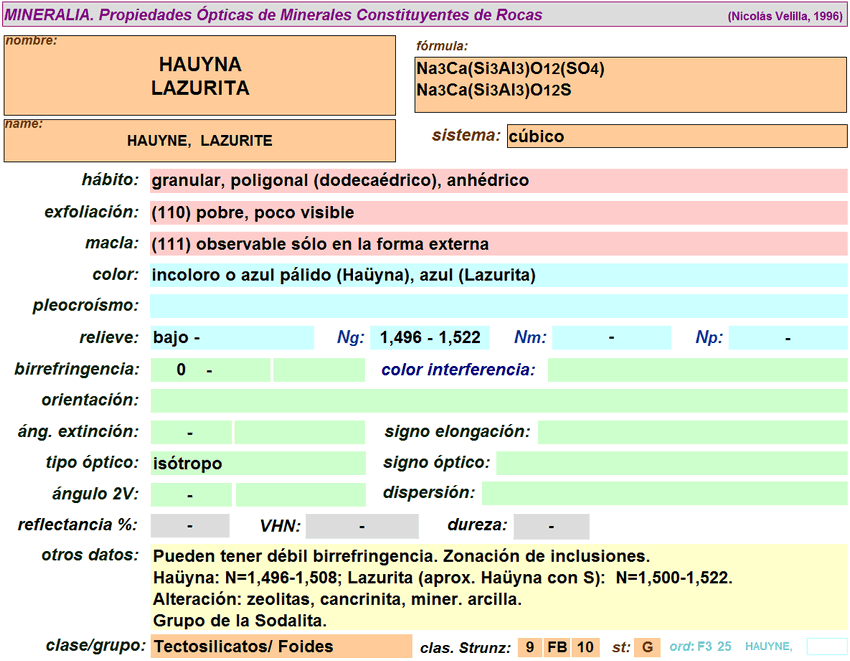The image size is (850, 661).
Task: Click the relieve field showing bajo
Action: tap(231, 338)
